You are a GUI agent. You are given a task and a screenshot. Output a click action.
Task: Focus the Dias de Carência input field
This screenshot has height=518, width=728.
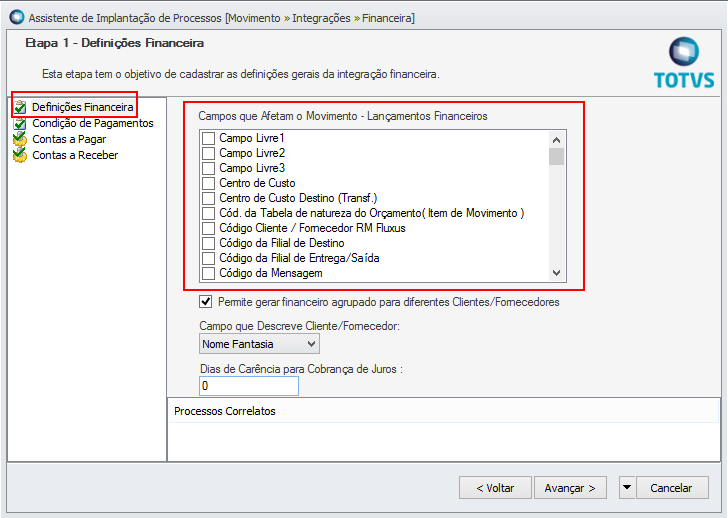[249, 386]
